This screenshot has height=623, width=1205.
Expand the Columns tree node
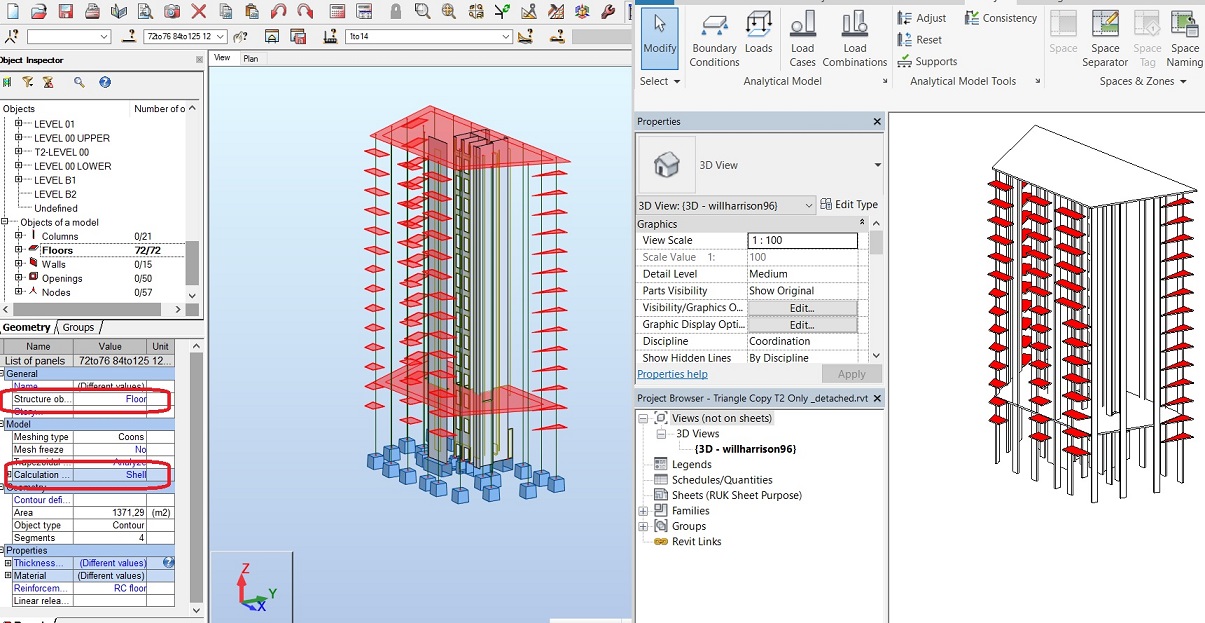(18, 236)
